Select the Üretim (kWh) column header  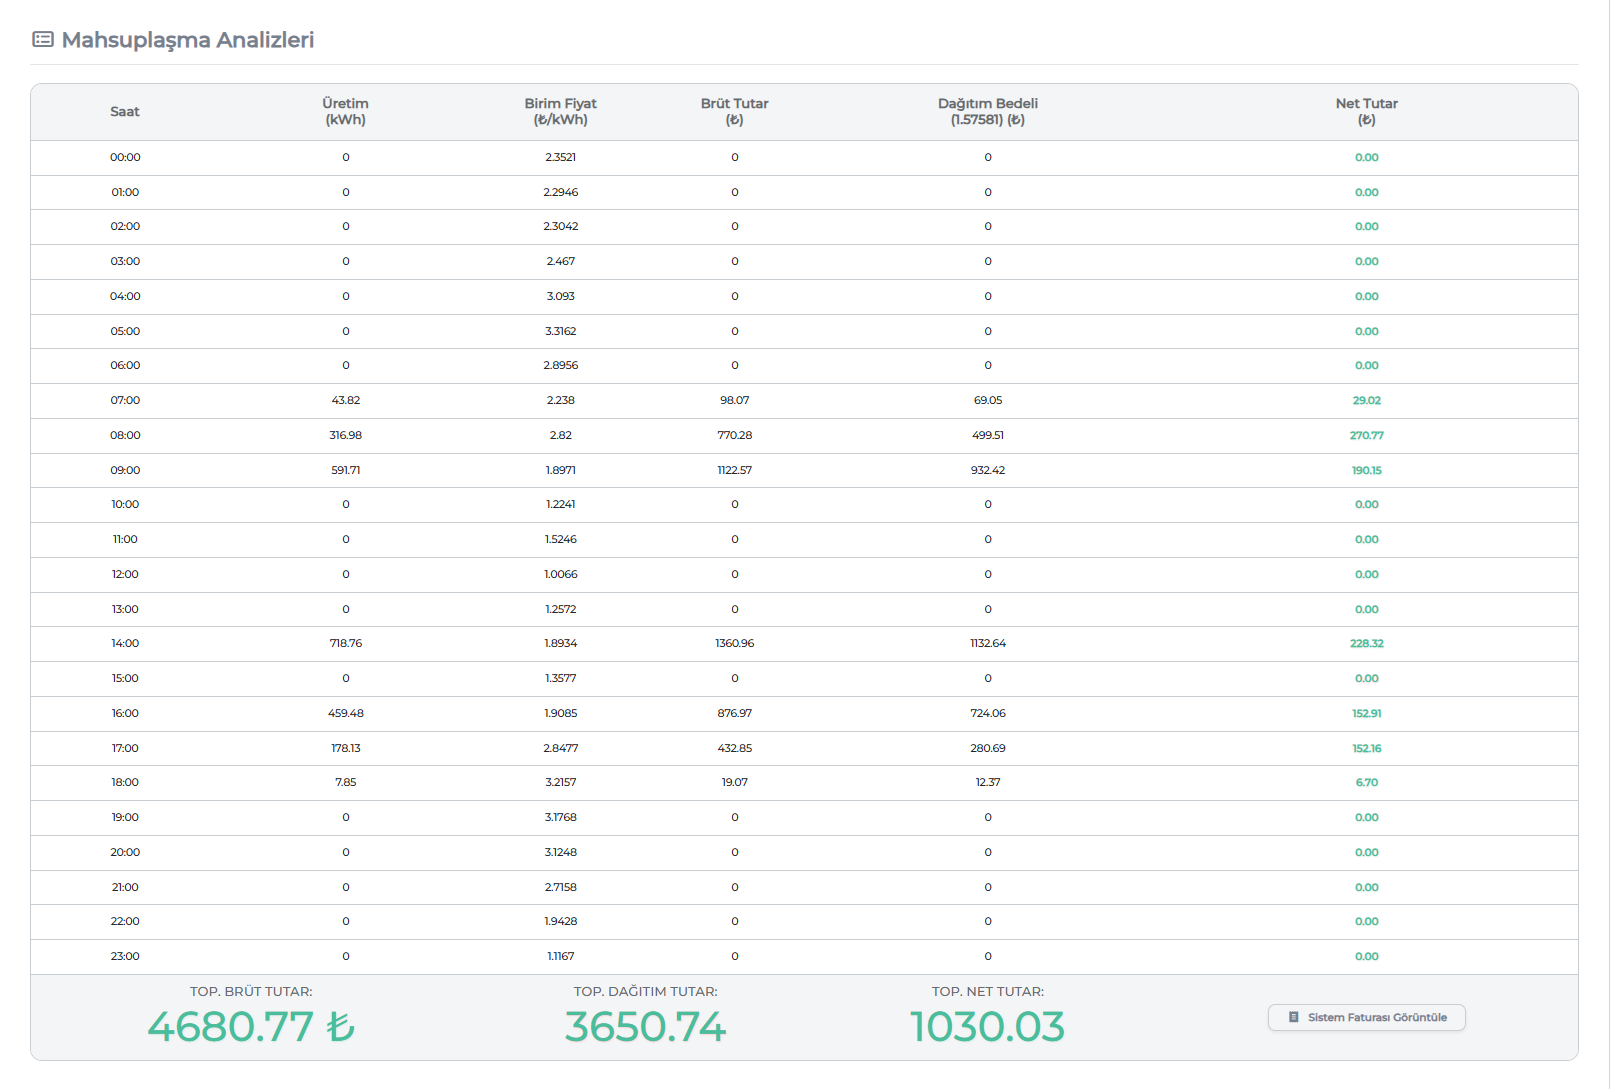pyautogui.click(x=345, y=112)
